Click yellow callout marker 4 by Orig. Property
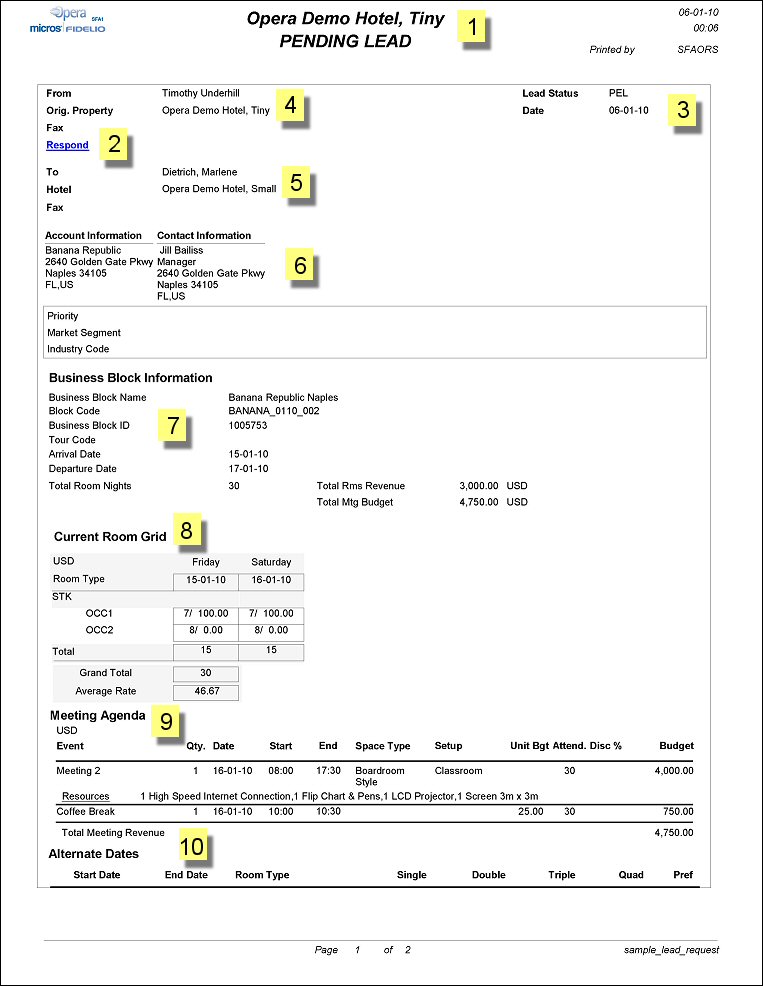 point(289,105)
